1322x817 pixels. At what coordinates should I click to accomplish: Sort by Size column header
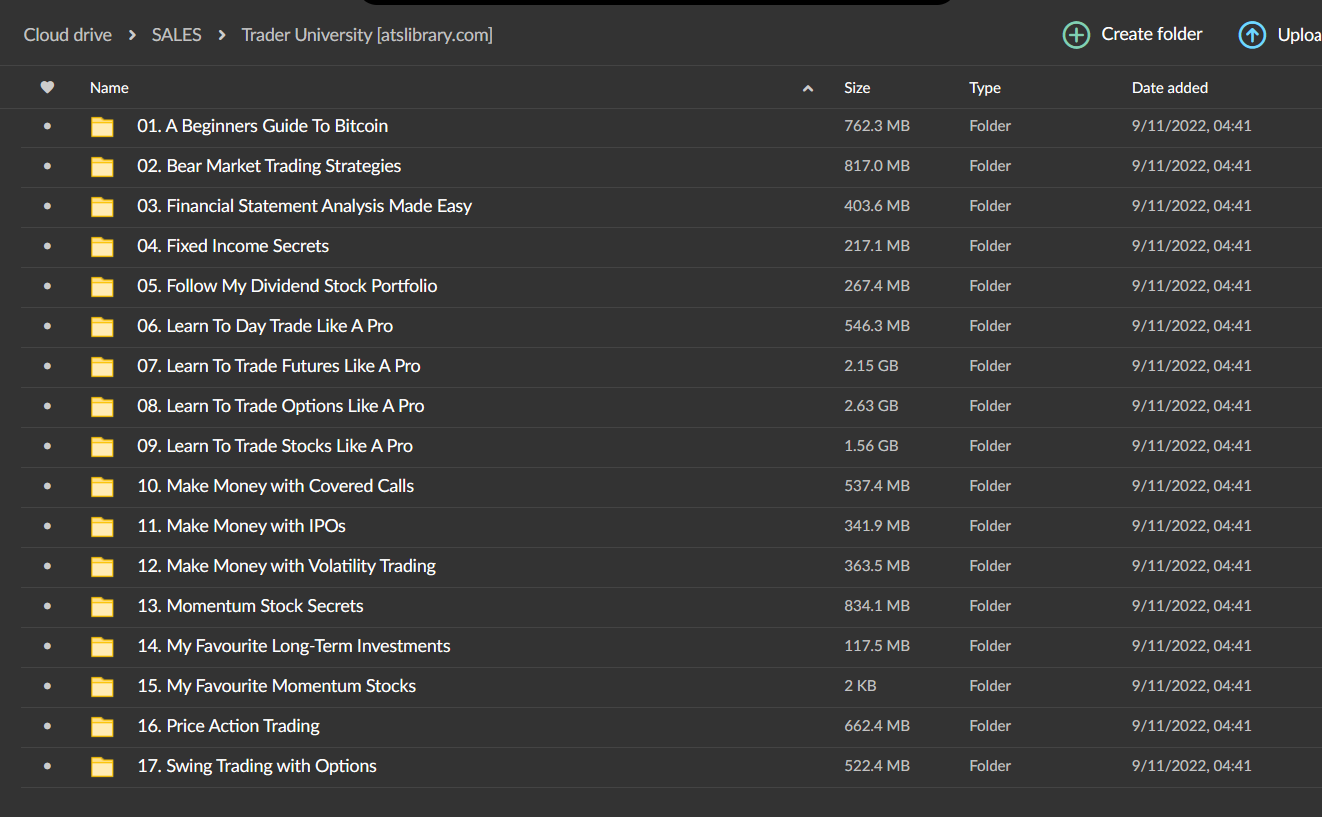click(857, 88)
